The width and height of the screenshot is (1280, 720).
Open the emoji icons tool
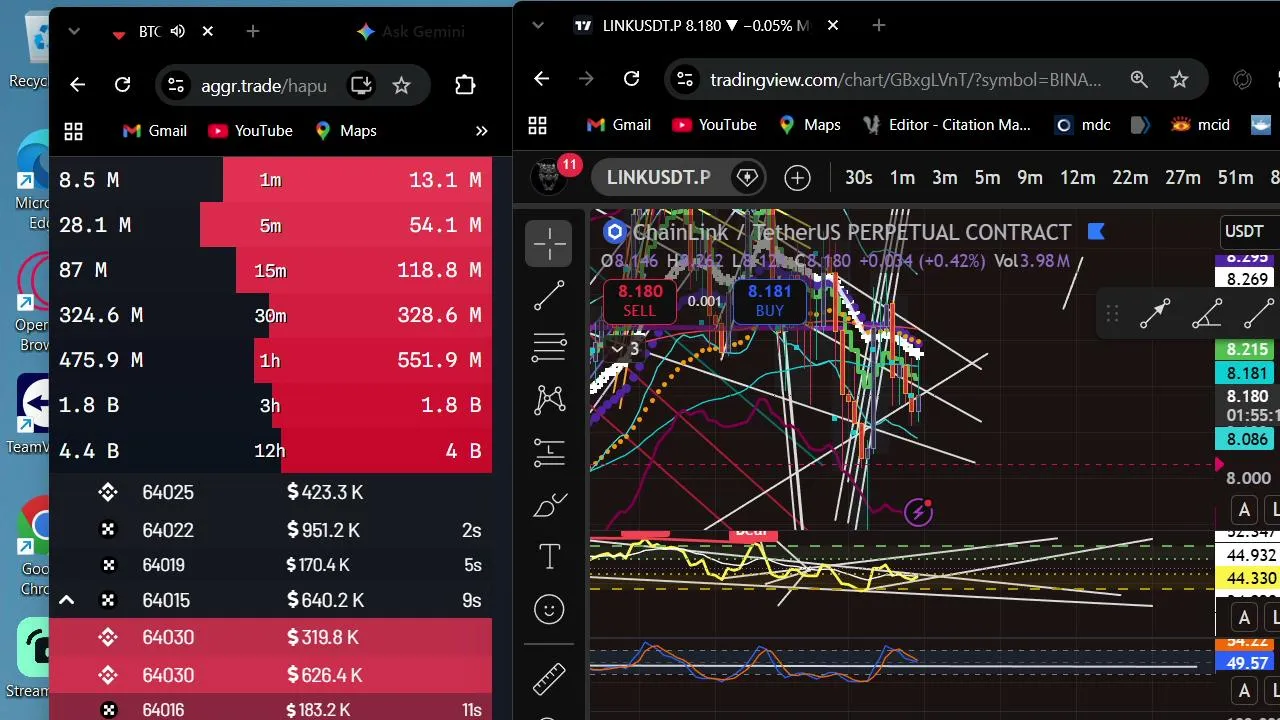click(549, 609)
